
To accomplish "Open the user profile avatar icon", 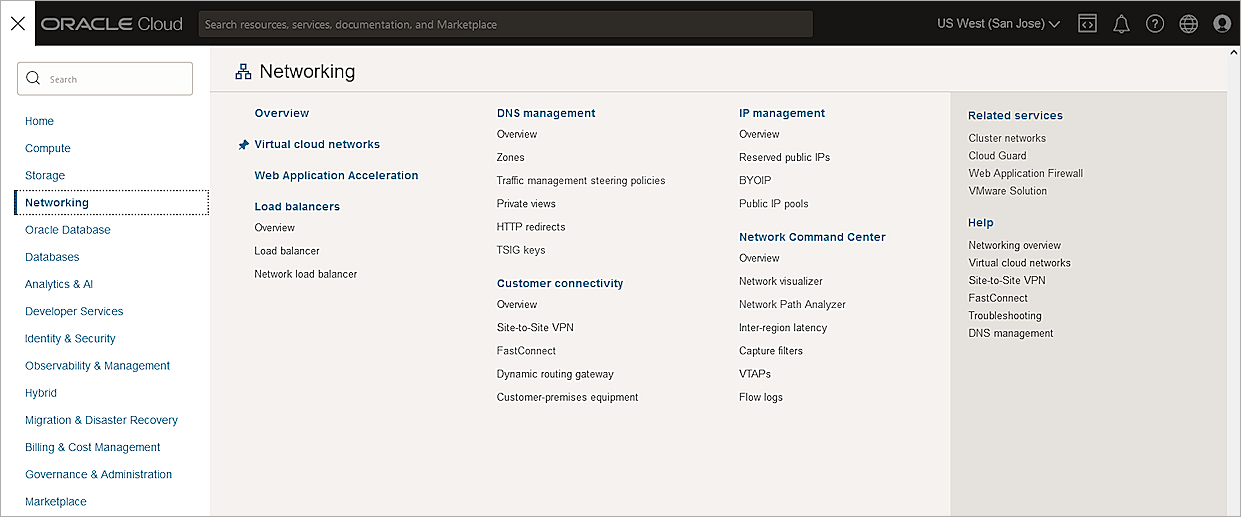I will click(x=1222, y=23).
